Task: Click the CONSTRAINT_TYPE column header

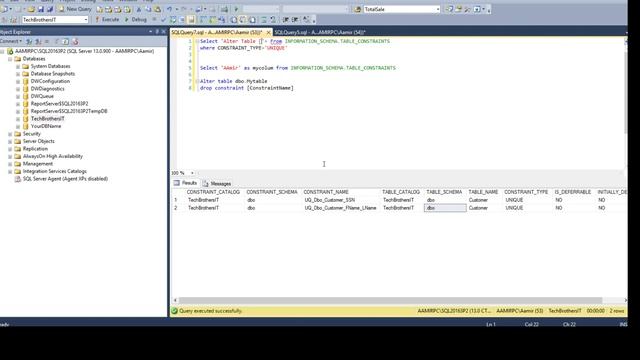Action: [x=526, y=192]
